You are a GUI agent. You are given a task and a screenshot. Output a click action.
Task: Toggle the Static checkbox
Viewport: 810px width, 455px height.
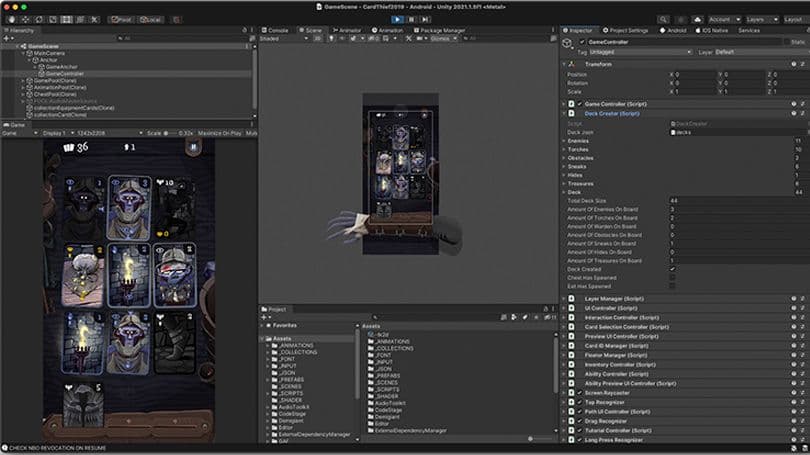[787, 42]
